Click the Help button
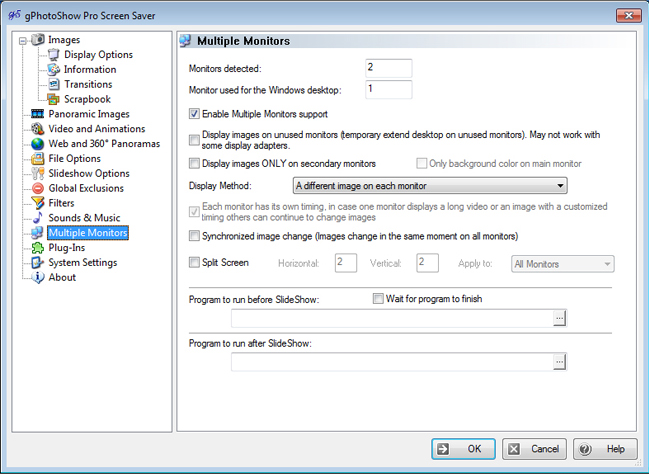The height and width of the screenshot is (474, 649). (x=604, y=449)
